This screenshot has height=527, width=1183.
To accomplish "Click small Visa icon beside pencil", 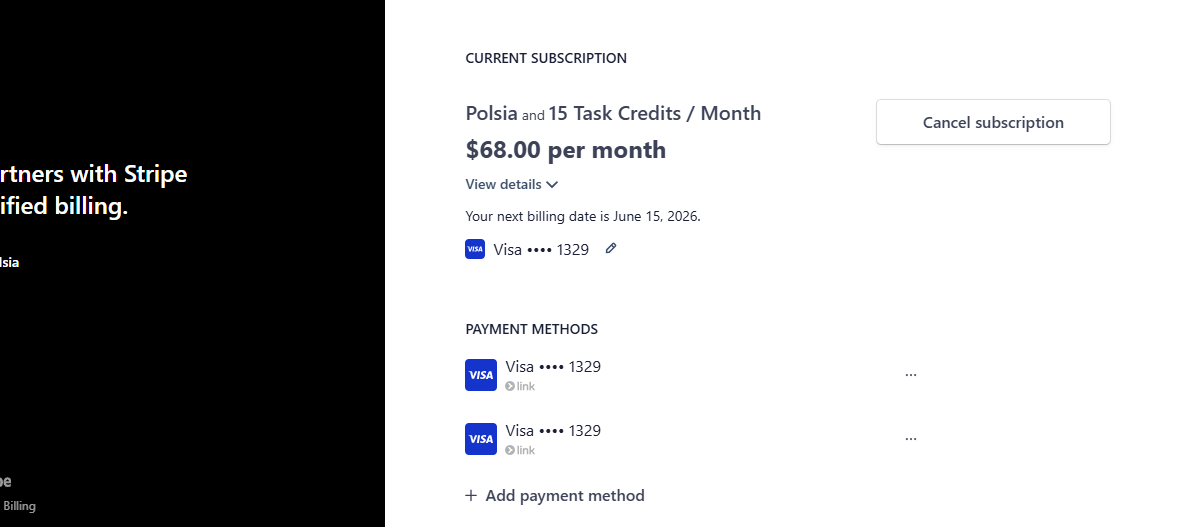I will pos(475,249).
